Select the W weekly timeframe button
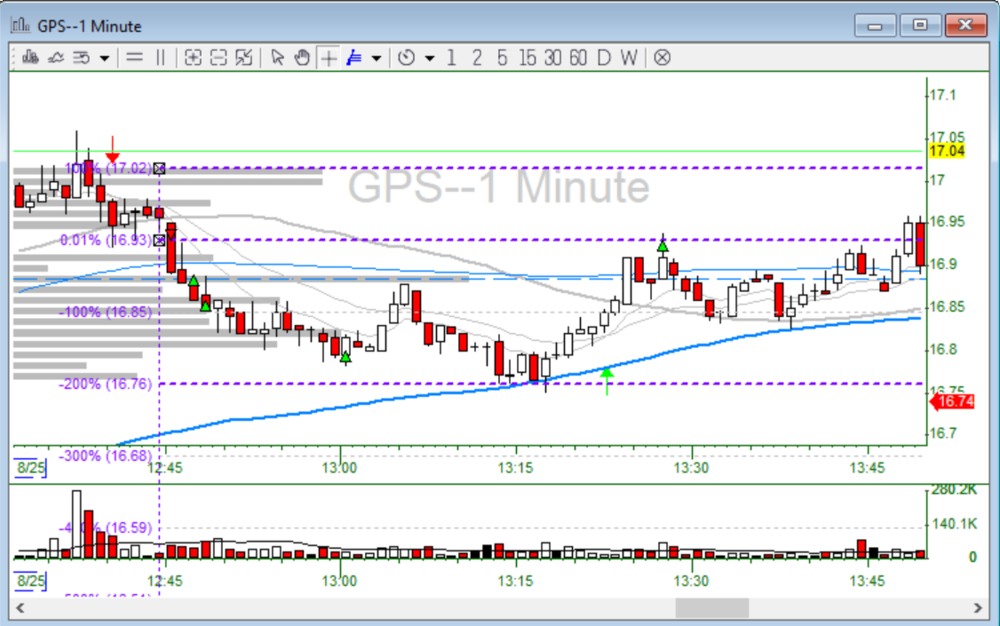Viewport: 1000px width, 626px height. coord(627,58)
